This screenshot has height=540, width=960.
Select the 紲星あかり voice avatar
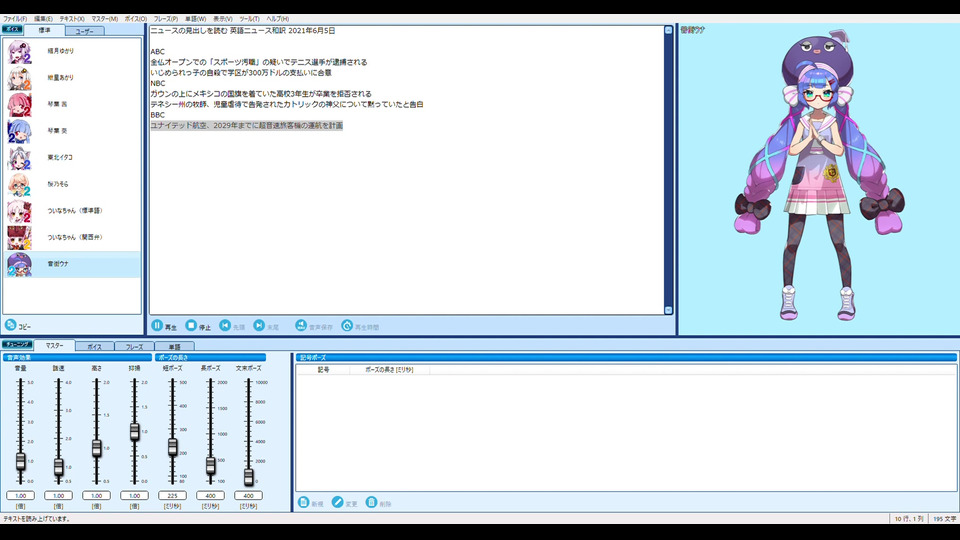19,78
